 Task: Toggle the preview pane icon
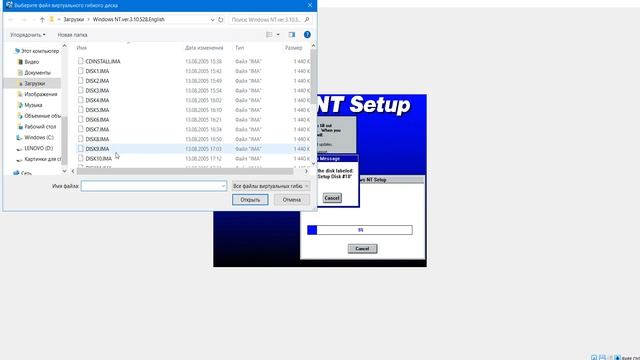[x=291, y=35]
